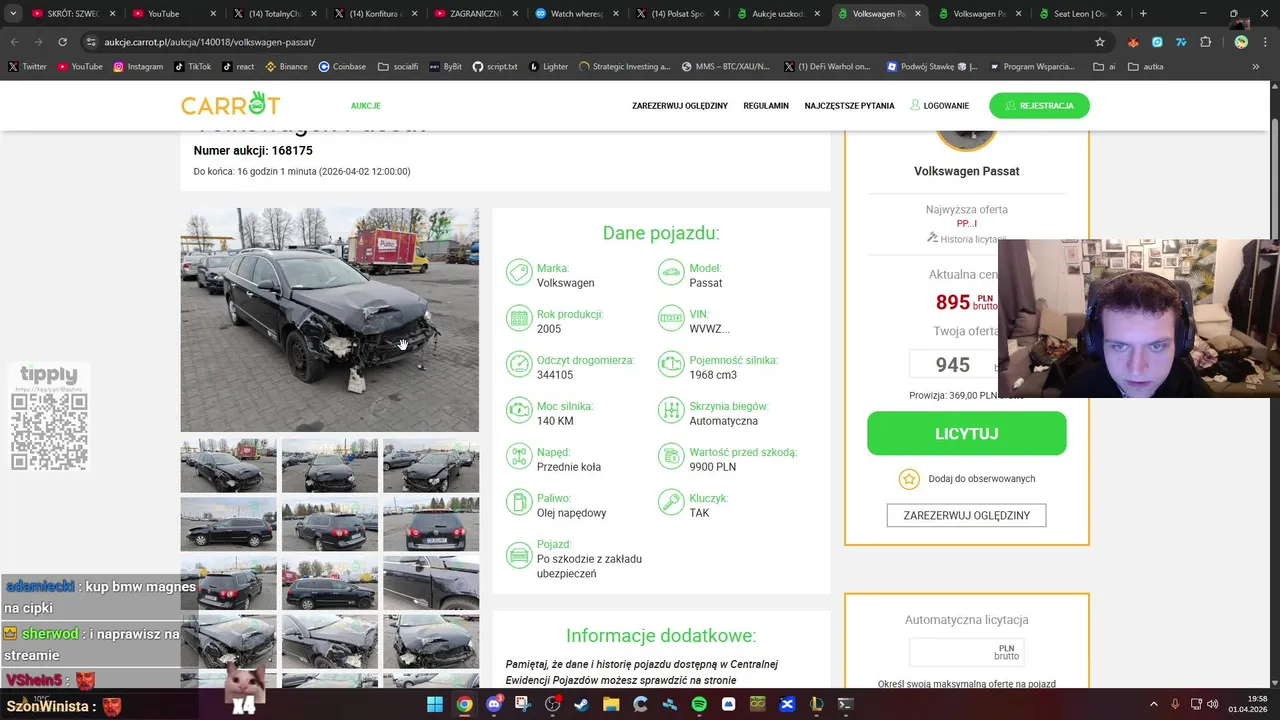Reload the page with browser refresh icon
Viewport: 1280px width, 720px height.
pyautogui.click(x=62, y=42)
